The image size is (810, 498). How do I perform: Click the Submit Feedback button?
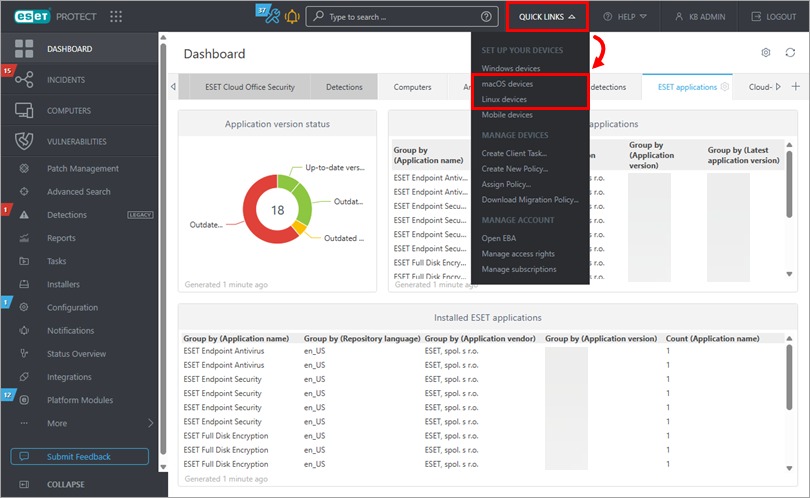[x=79, y=457]
